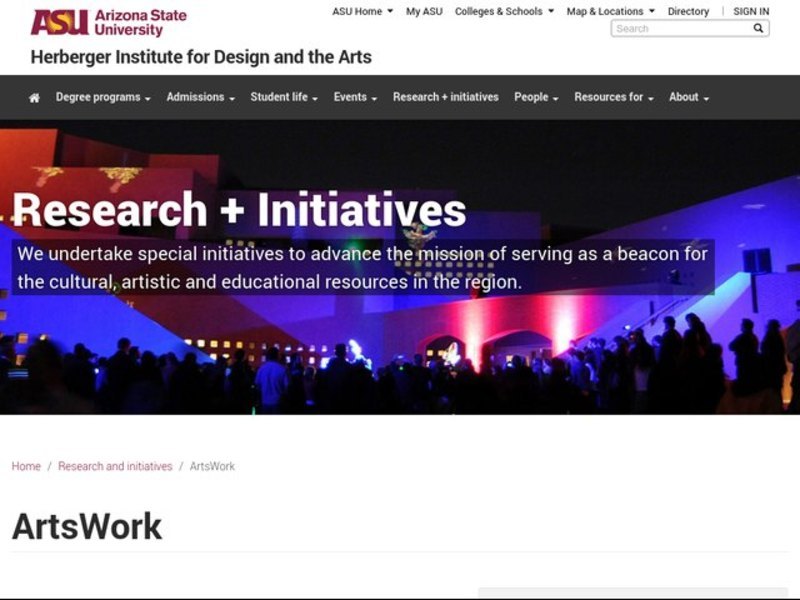This screenshot has height=600, width=800.
Task: Click the SIGN IN link
Action: tap(751, 12)
